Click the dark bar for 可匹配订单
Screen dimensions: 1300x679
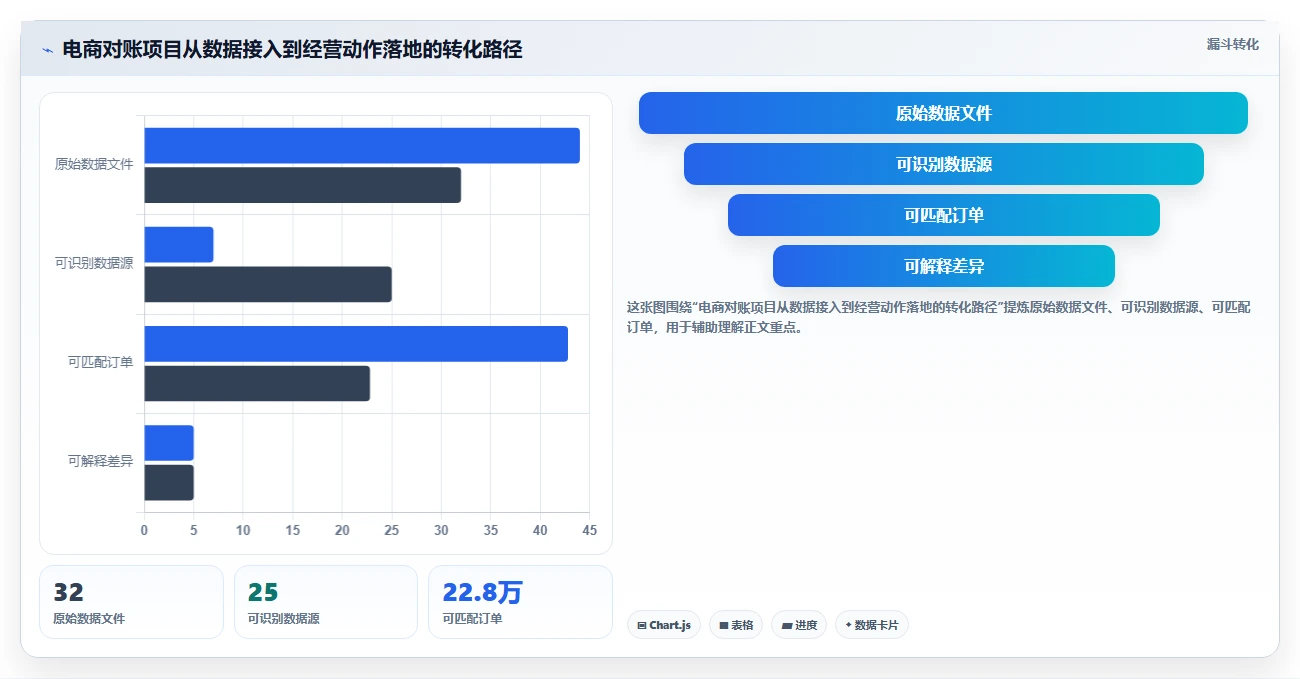click(x=257, y=383)
